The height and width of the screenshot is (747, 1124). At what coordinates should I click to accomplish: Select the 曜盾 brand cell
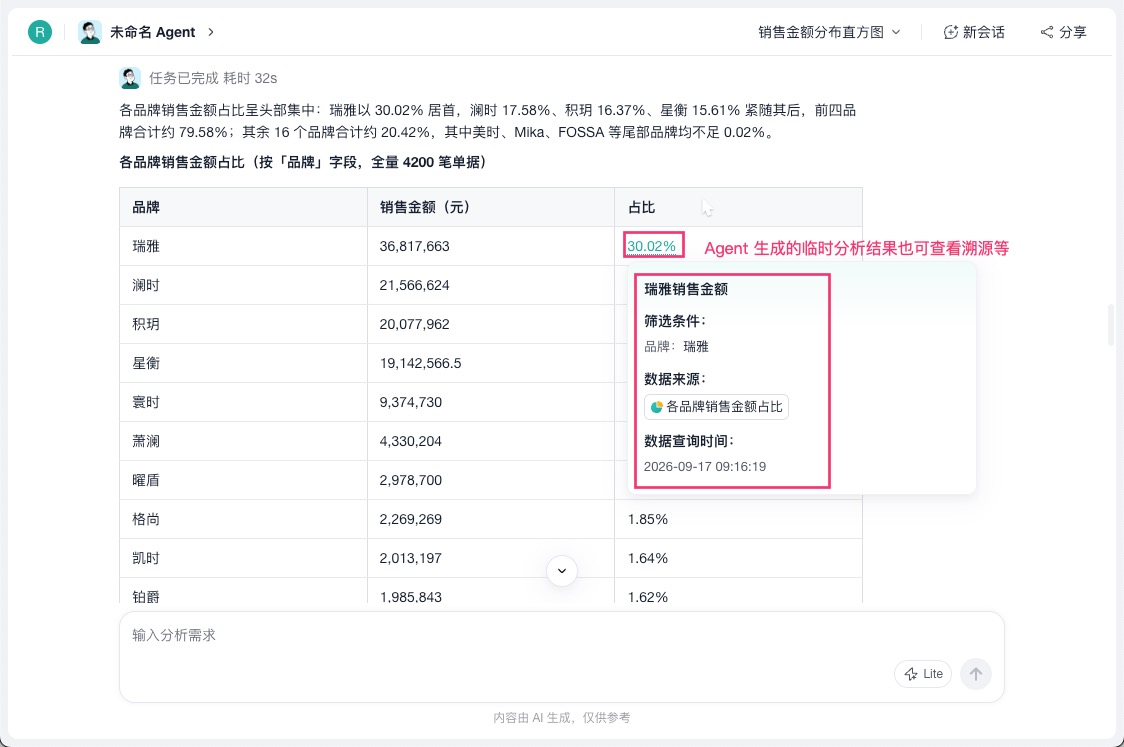[x=244, y=480]
